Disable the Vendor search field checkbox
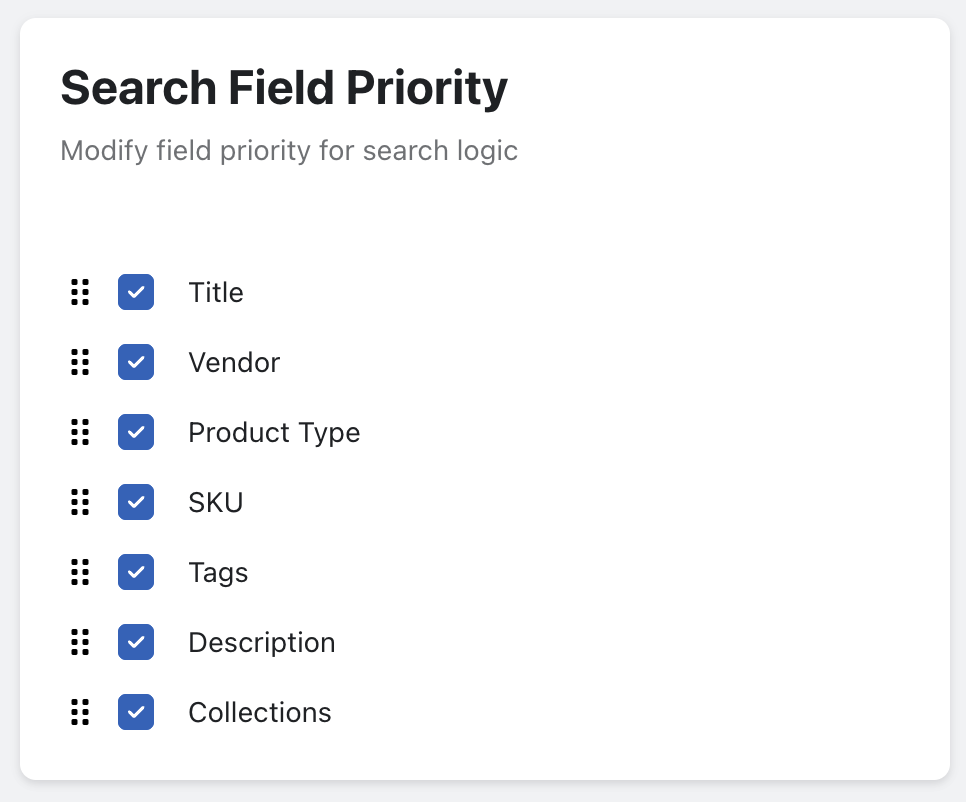Screen dimensions: 966x802 [x=136, y=362]
